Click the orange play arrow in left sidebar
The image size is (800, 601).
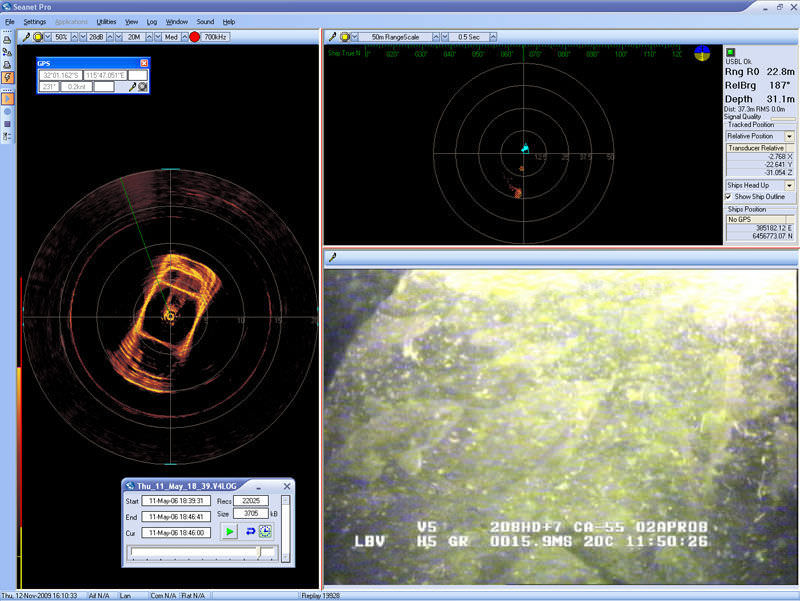coord(7,98)
